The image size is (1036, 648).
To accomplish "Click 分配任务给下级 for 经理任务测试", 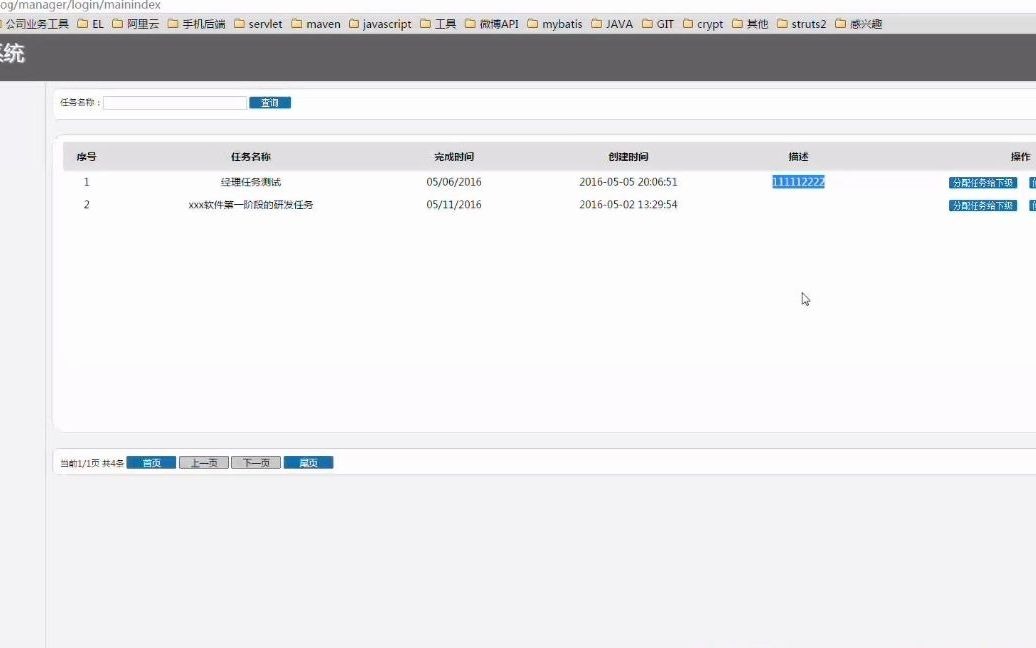I will (x=983, y=182).
